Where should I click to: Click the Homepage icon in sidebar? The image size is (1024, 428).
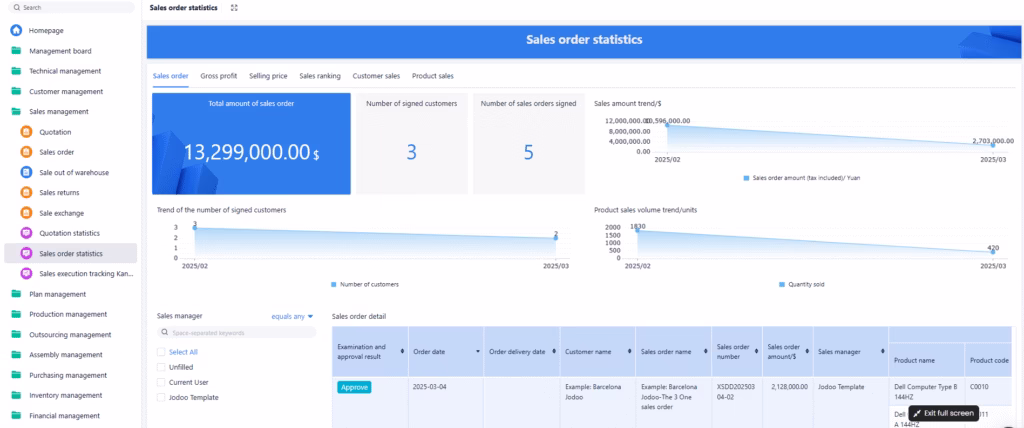(x=16, y=30)
